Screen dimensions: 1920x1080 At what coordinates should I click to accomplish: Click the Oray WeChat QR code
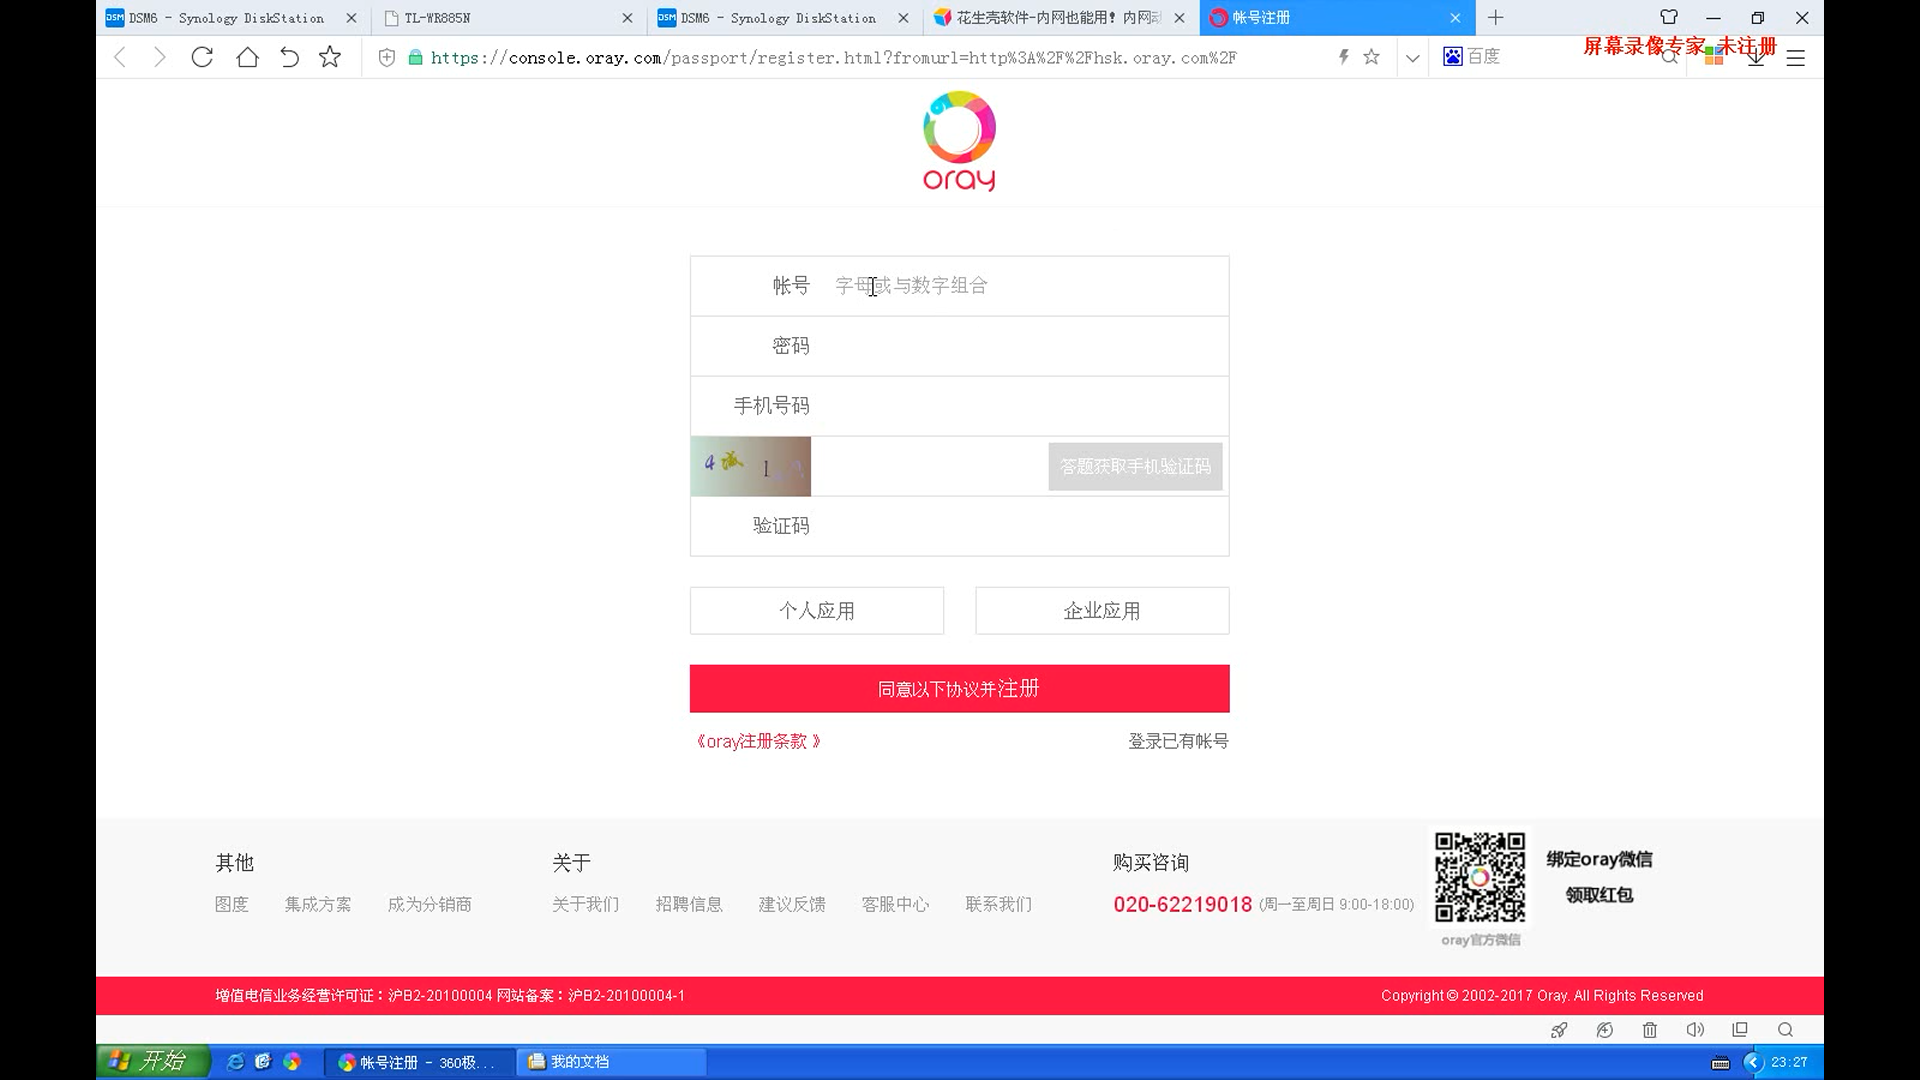1480,877
